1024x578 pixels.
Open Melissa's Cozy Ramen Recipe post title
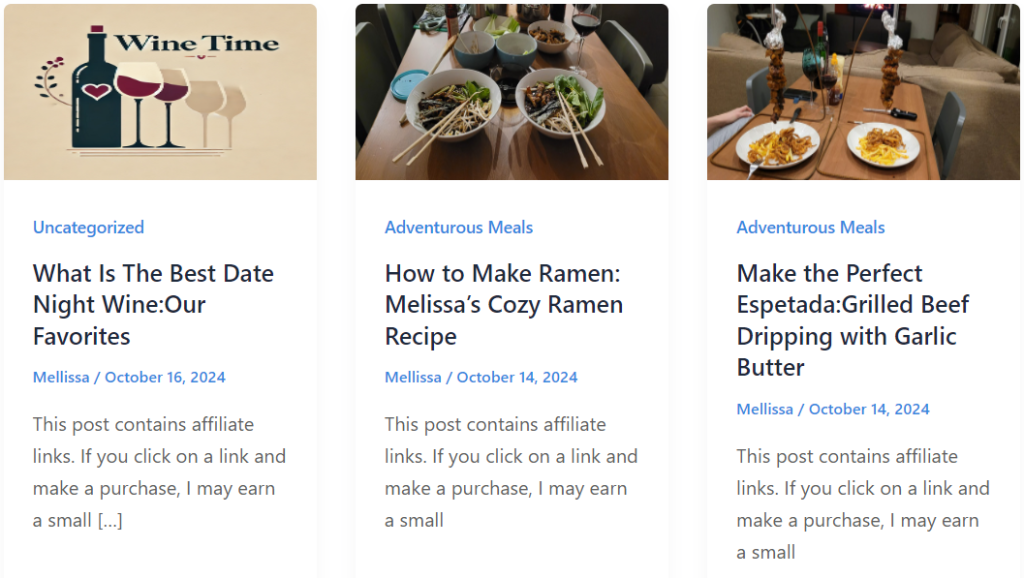503,304
